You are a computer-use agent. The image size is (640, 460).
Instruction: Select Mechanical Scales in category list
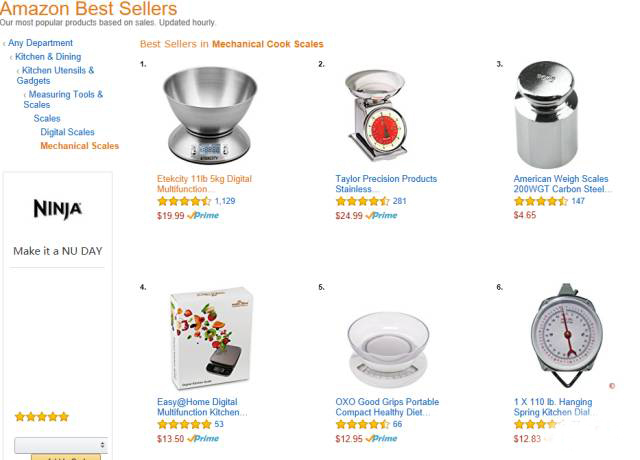click(x=80, y=146)
